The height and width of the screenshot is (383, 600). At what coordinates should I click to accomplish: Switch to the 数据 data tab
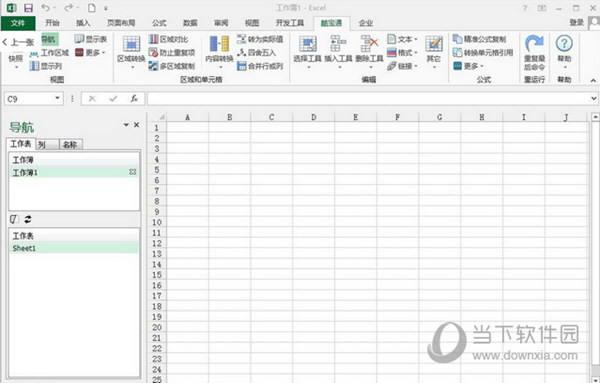[x=190, y=23]
